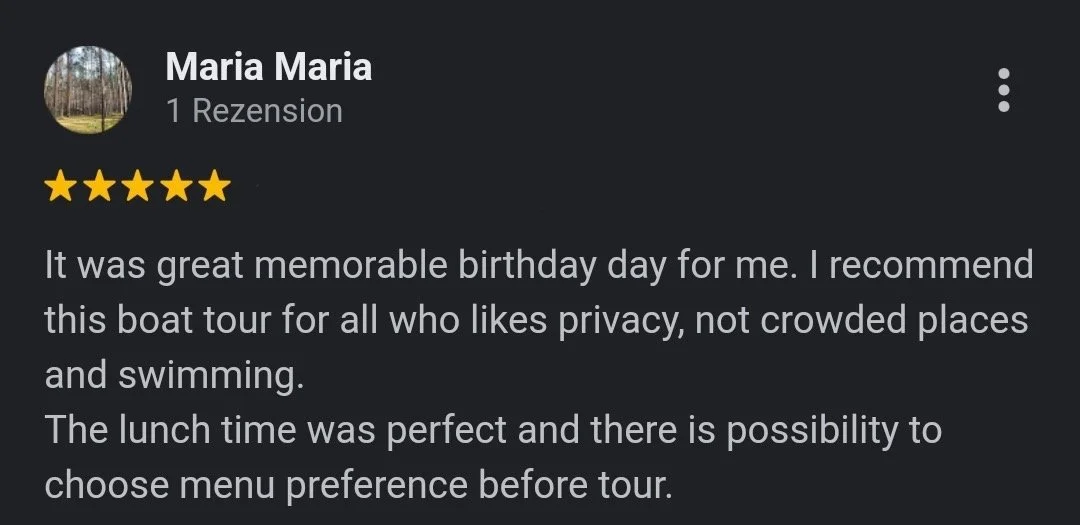
Task: Click the review line starting "The lunch time"
Action: point(492,430)
